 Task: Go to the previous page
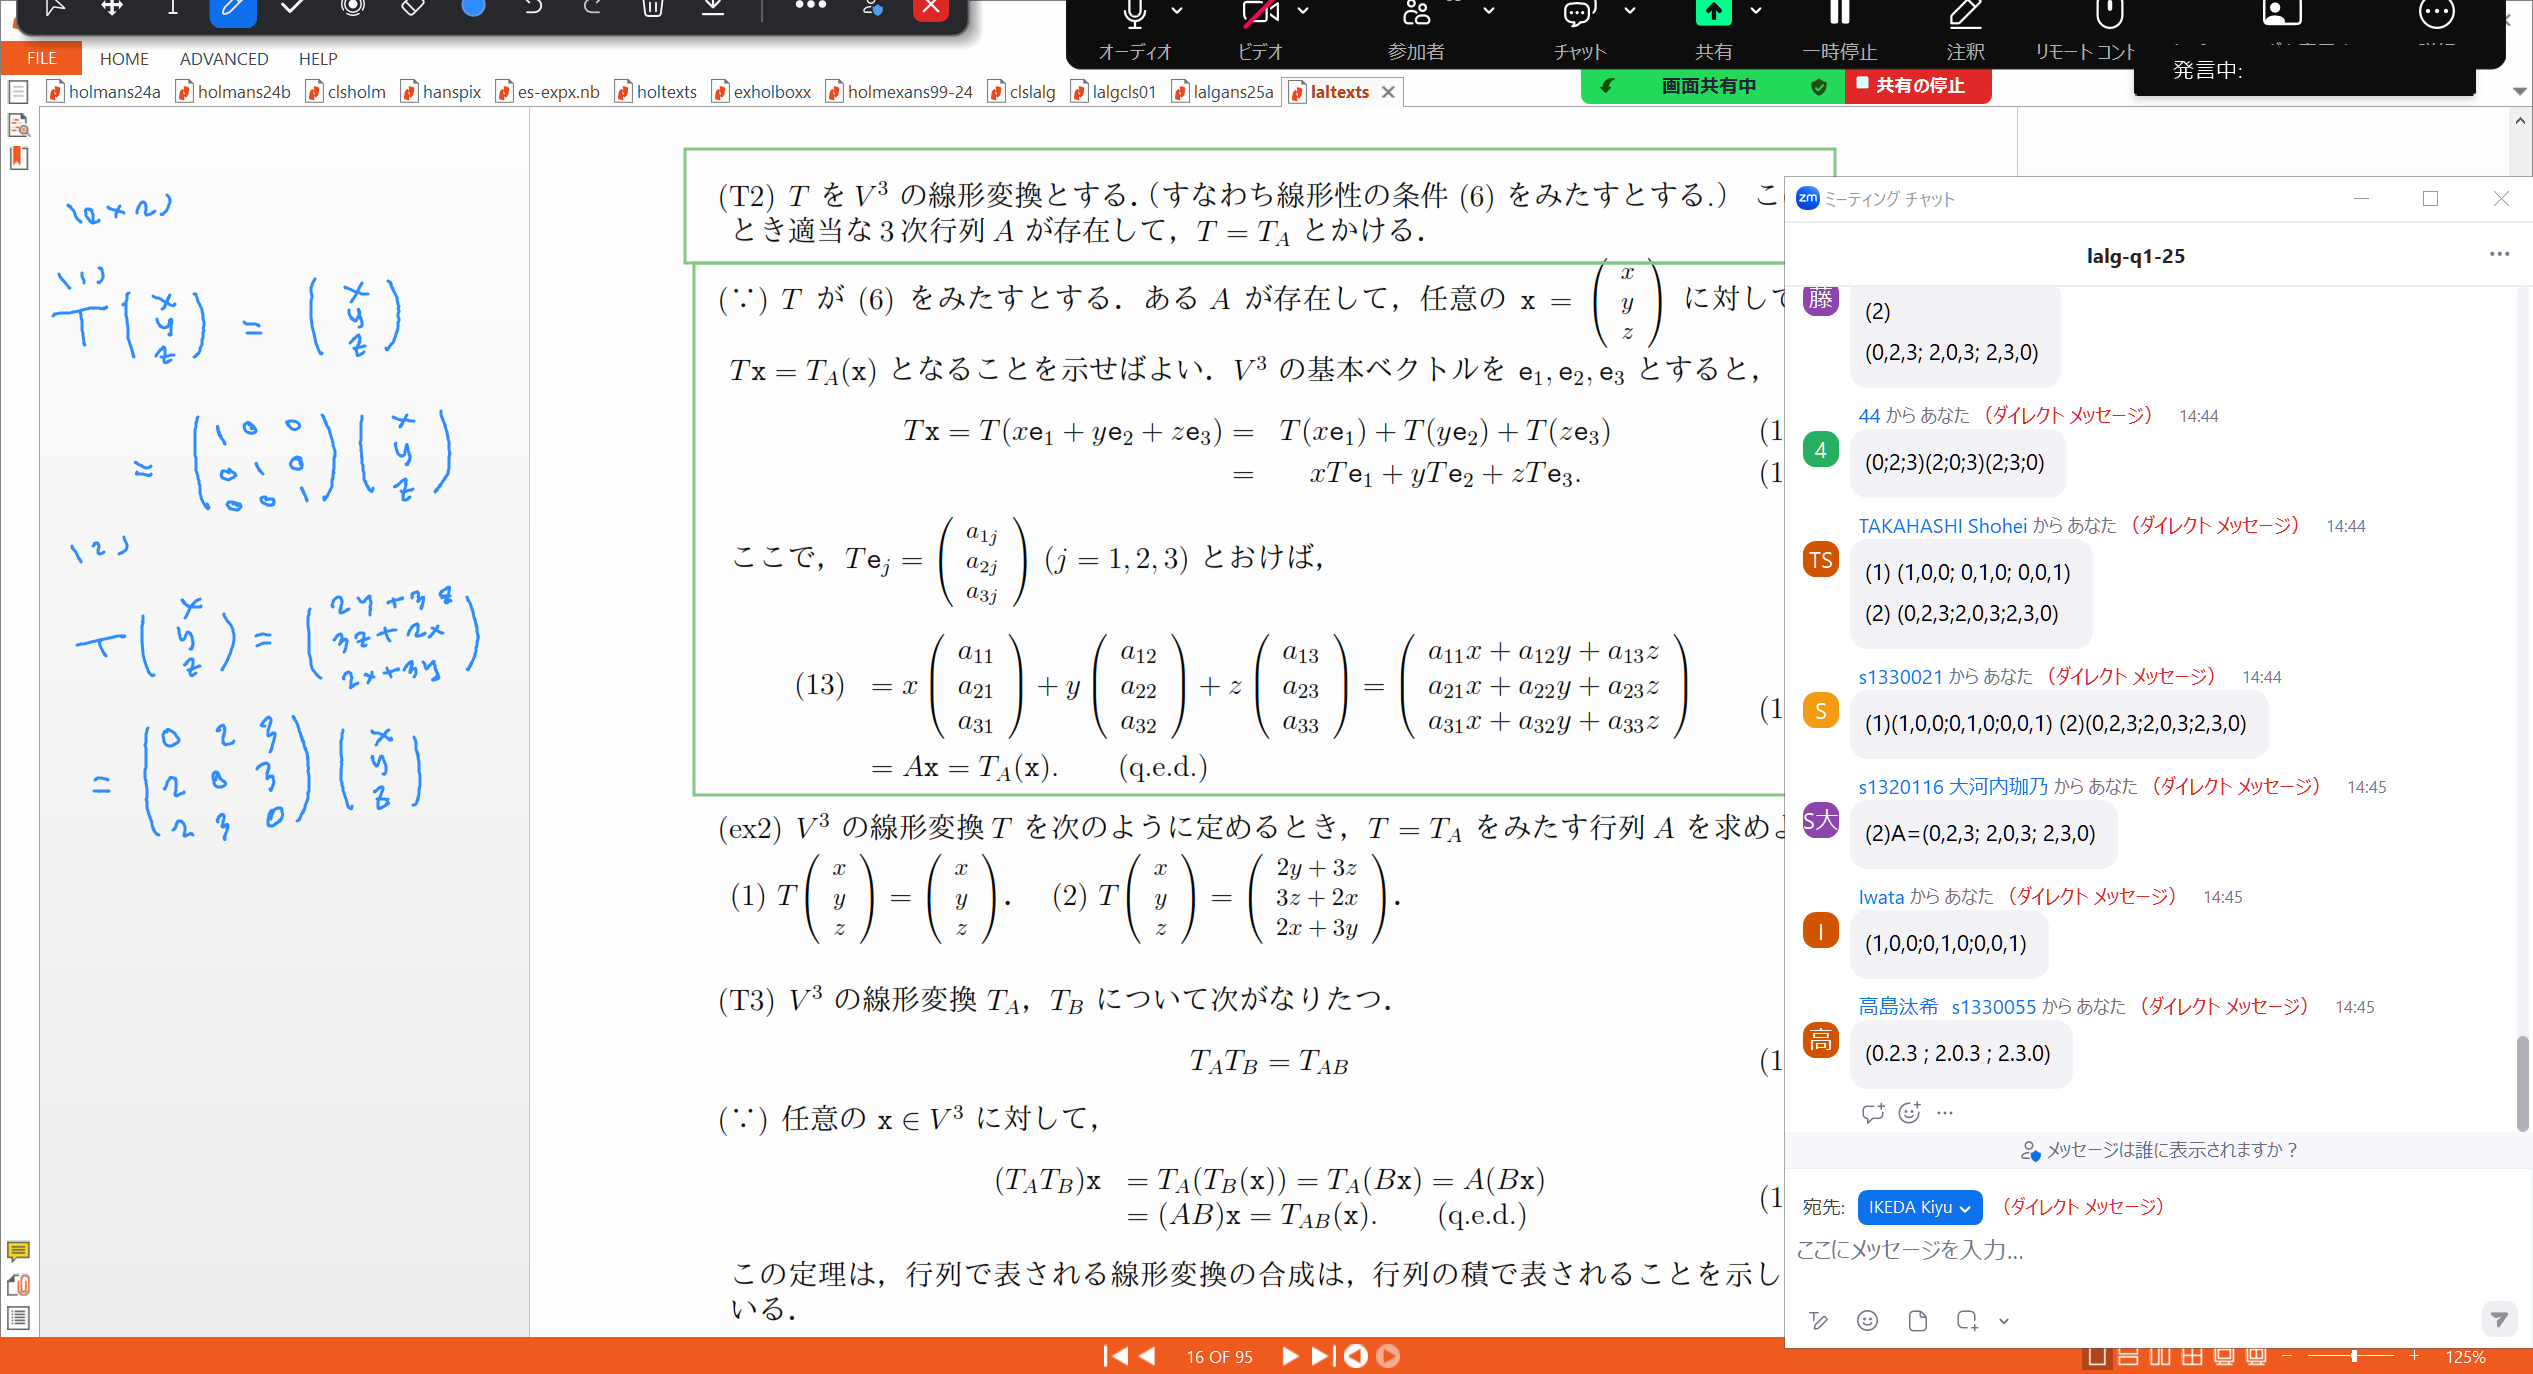tap(1147, 1356)
